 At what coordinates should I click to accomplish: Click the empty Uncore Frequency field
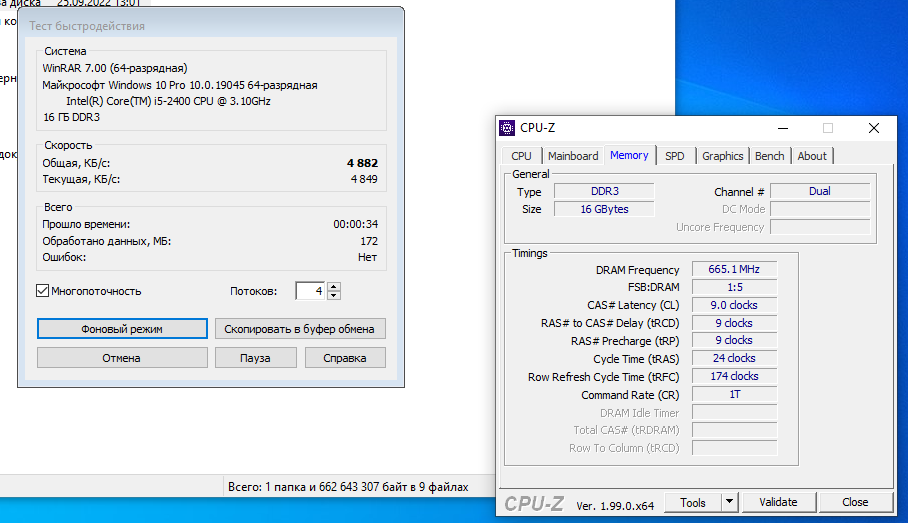click(x=820, y=227)
